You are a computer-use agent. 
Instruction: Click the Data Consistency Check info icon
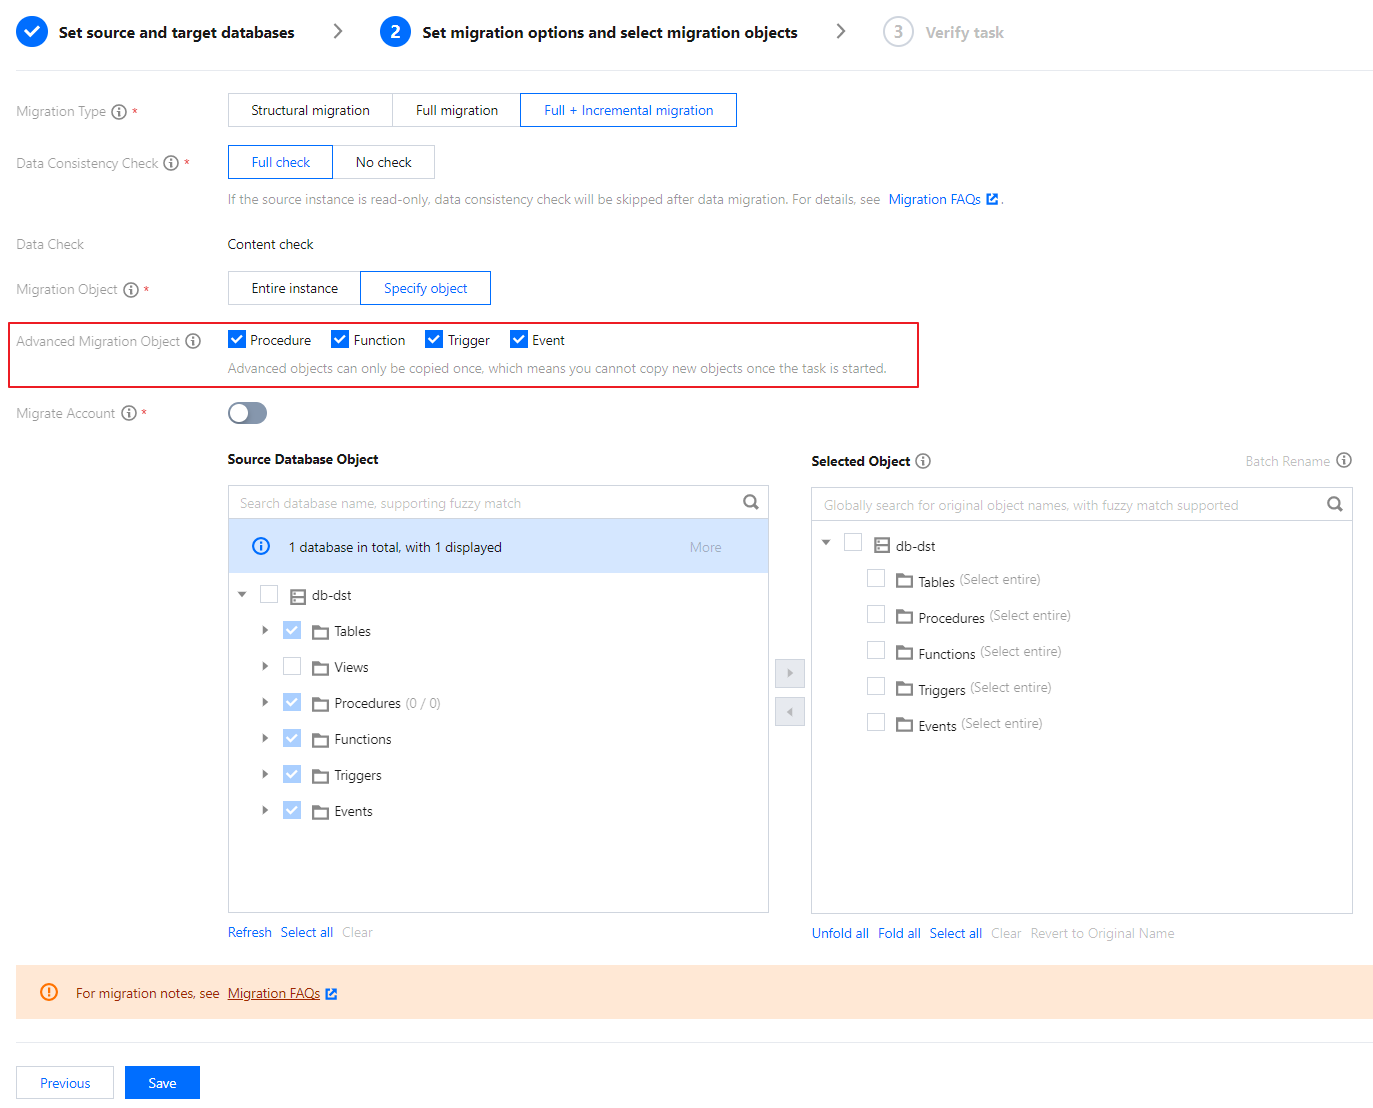[171, 163]
